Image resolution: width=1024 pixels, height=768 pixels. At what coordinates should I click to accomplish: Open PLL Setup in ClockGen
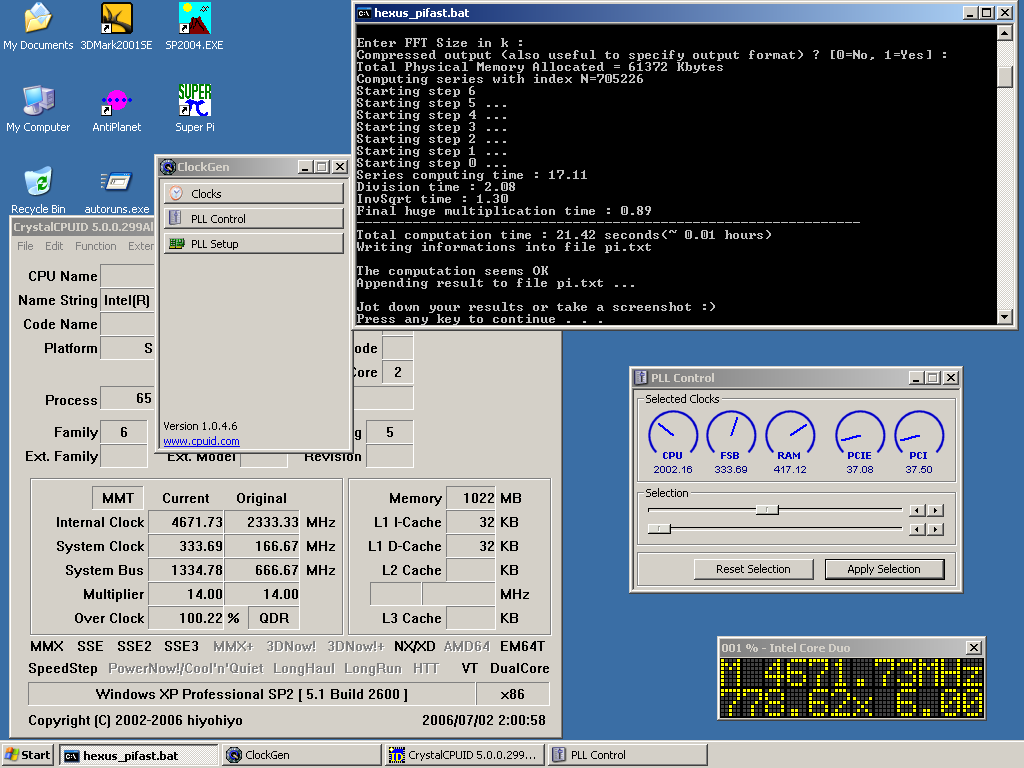pyautogui.click(x=253, y=244)
